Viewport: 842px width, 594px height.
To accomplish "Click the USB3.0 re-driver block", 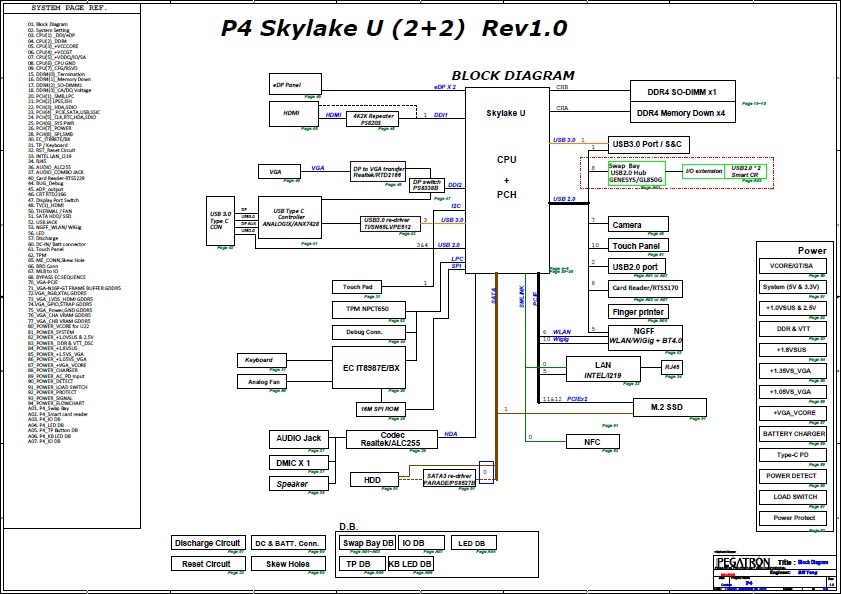I will click(x=390, y=223).
